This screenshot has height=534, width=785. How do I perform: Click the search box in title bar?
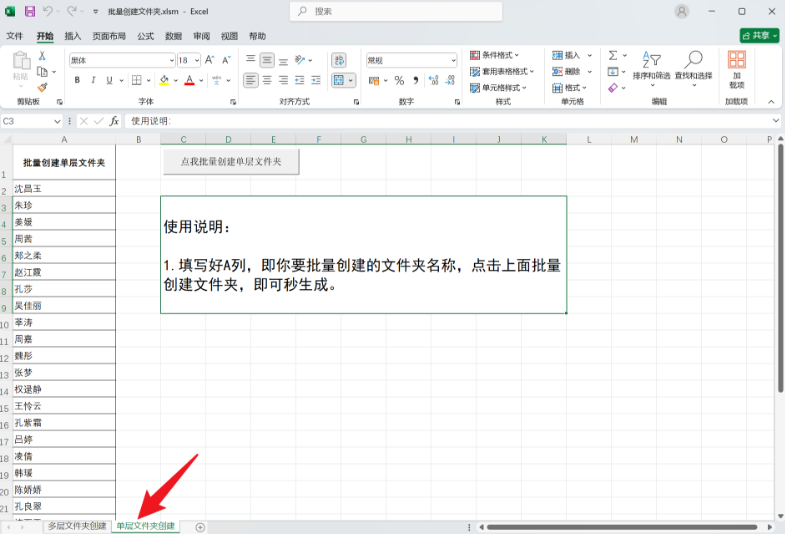(396, 11)
